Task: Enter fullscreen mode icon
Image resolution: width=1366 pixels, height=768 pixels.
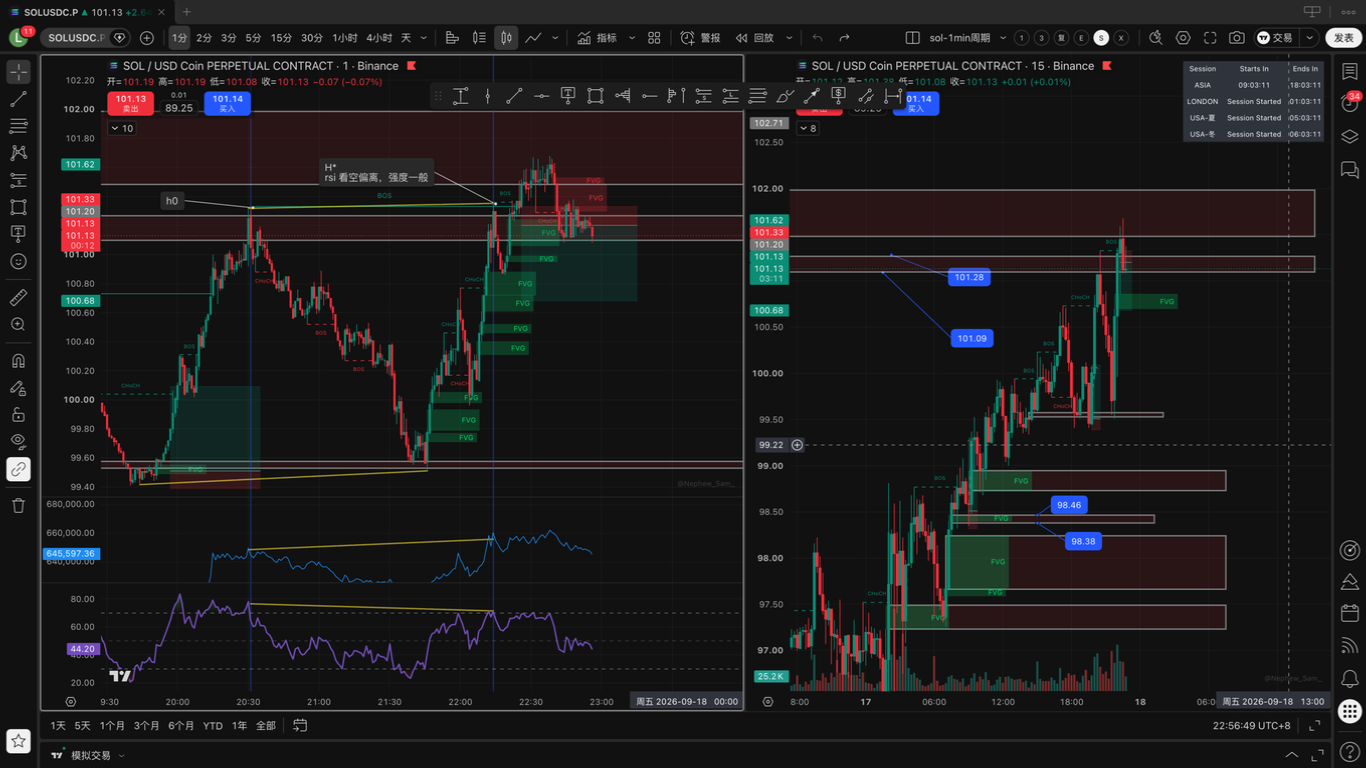Action: click(x=1210, y=38)
